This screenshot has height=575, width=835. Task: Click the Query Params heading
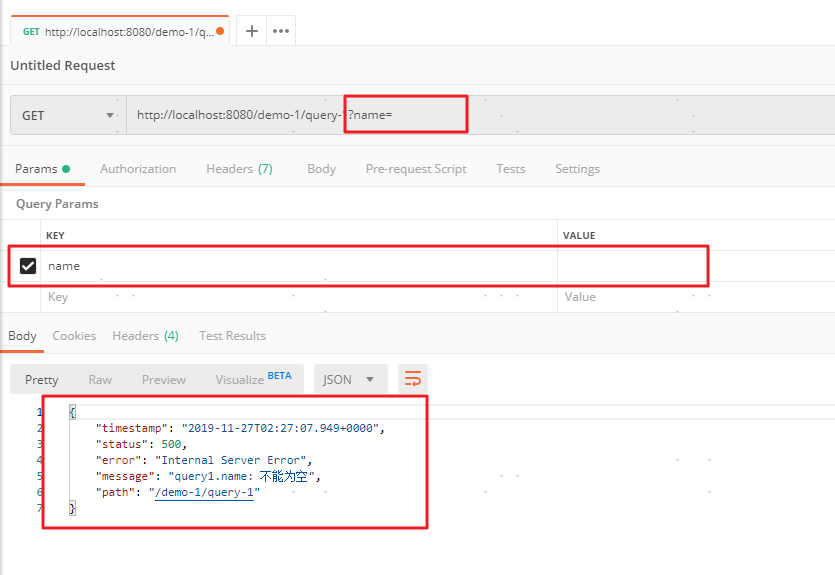click(x=57, y=204)
